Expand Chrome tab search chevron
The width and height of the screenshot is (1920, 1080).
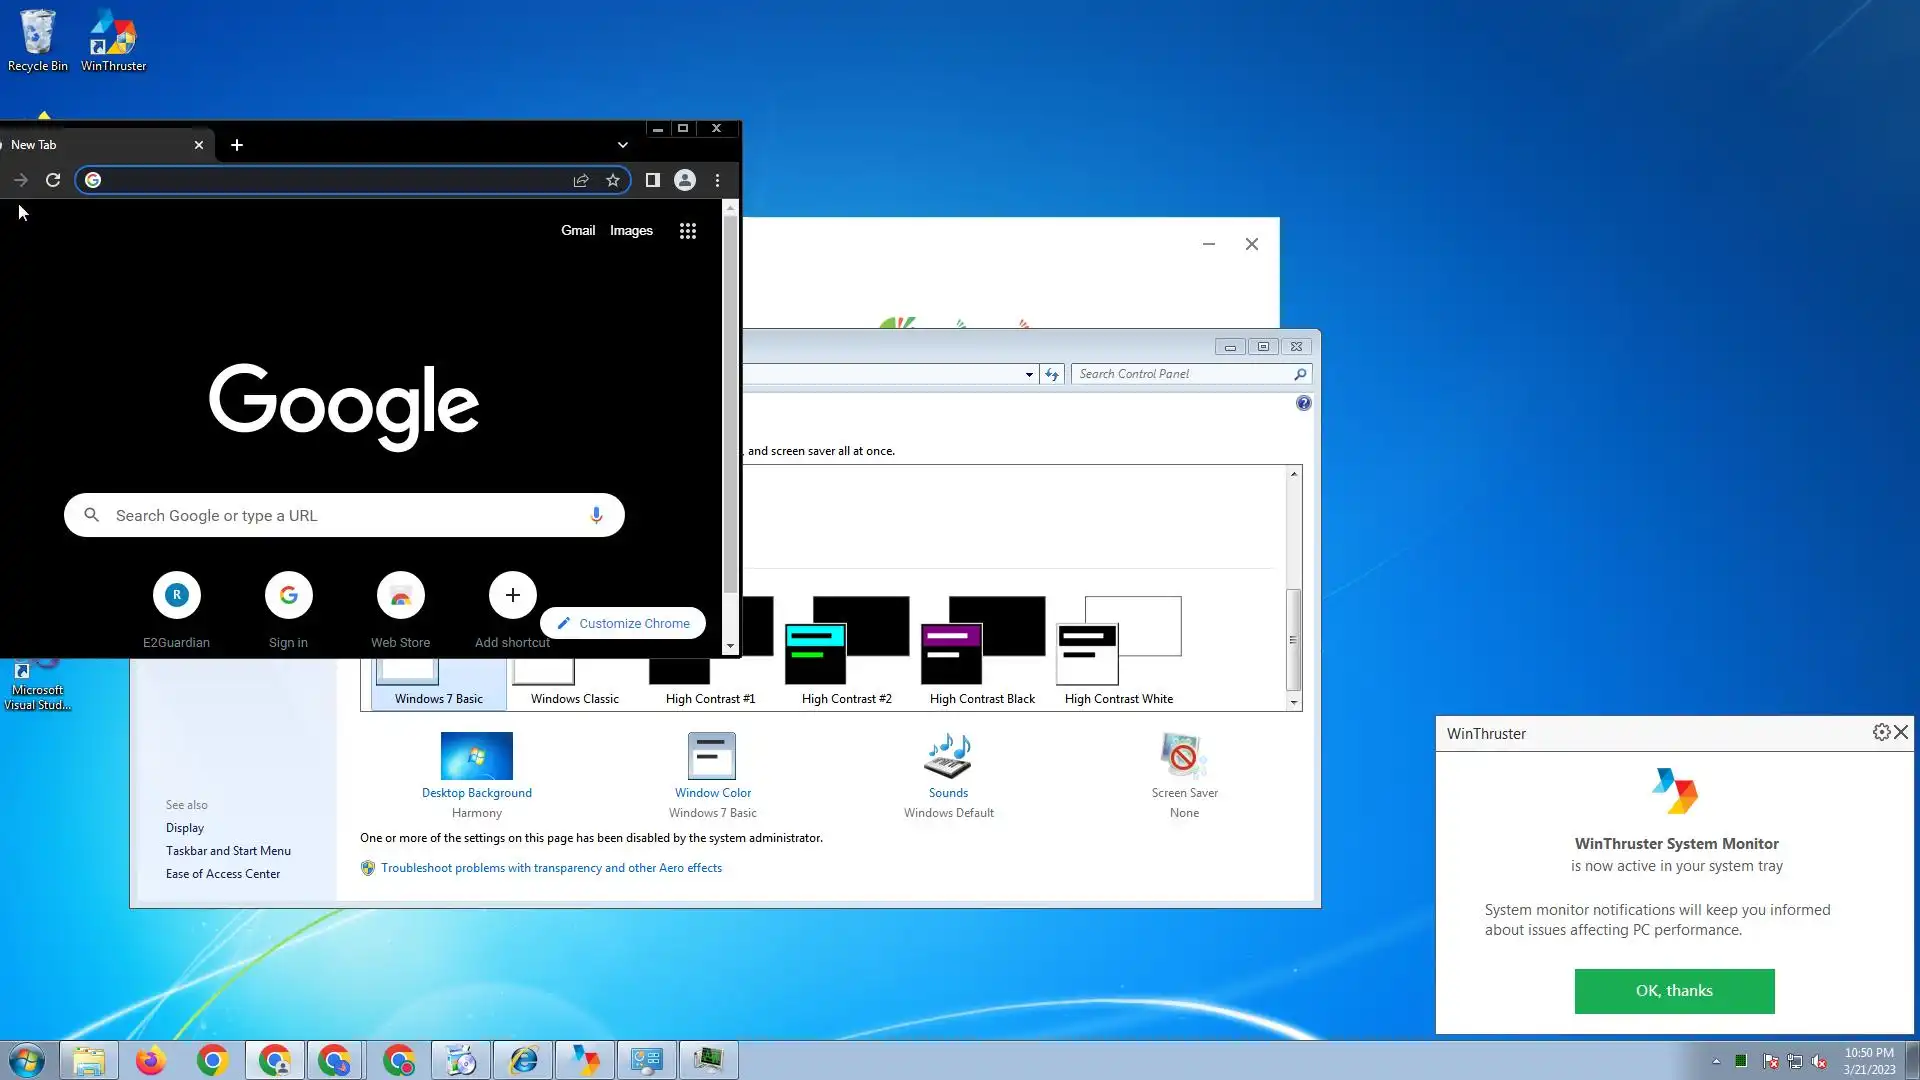tap(622, 145)
